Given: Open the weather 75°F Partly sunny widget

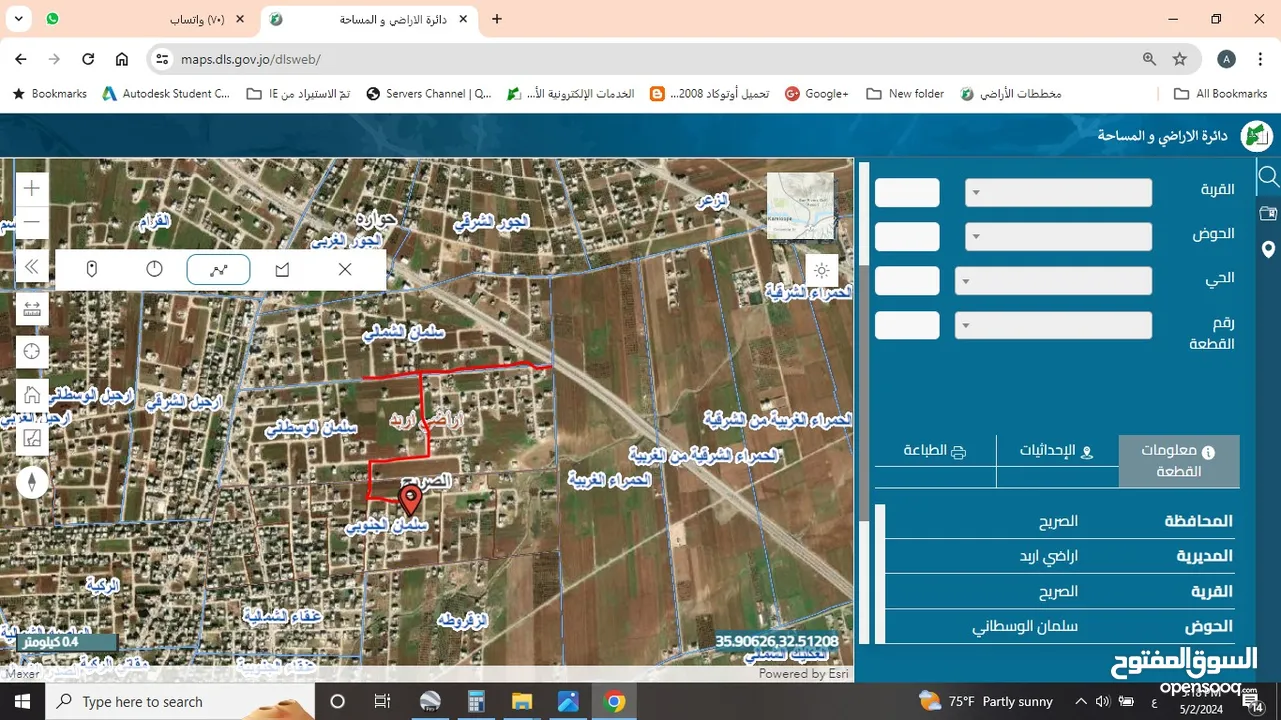Looking at the screenshot, I should (985, 701).
